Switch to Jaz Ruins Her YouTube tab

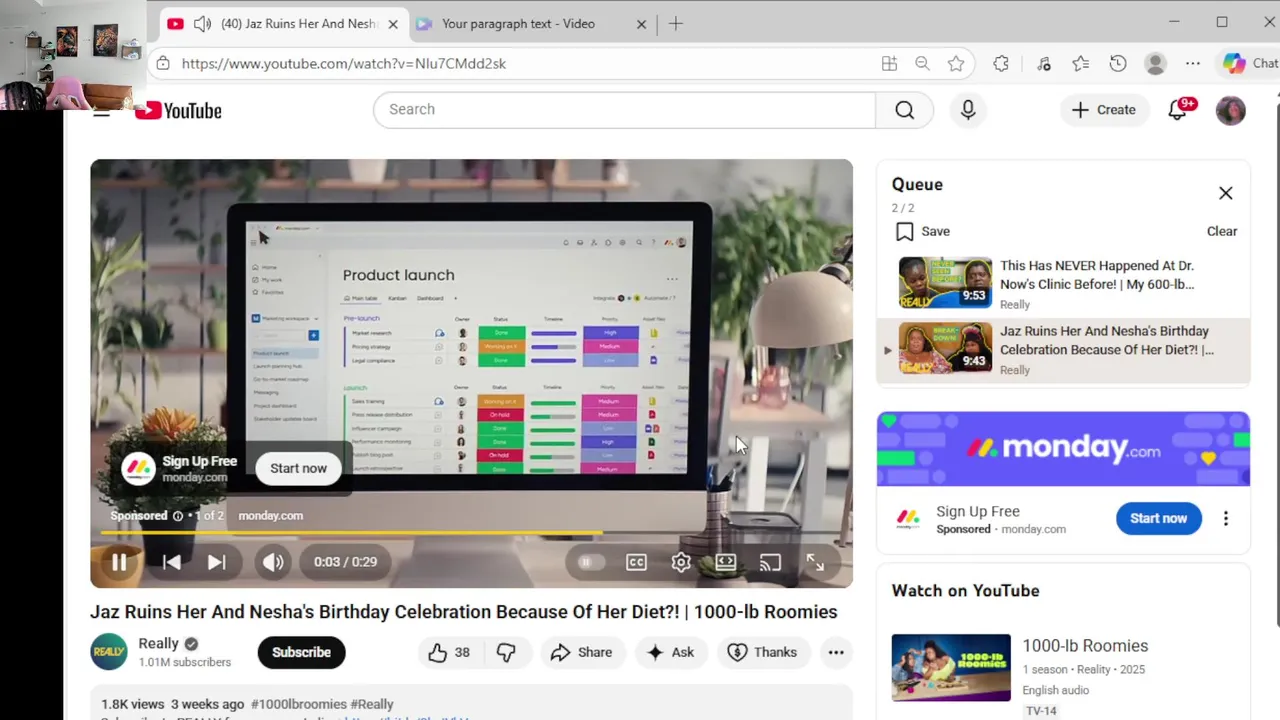[x=285, y=24]
